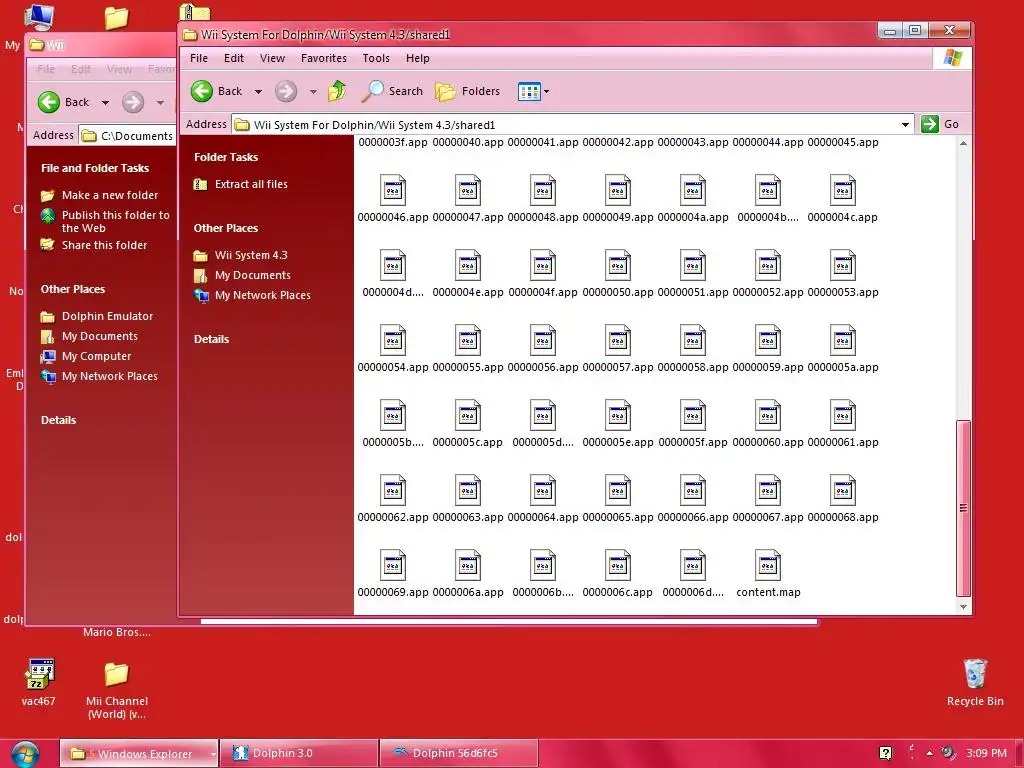The image size is (1024, 768).
Task: Select file 00000050.app icon
Action: tap(618, 266)
